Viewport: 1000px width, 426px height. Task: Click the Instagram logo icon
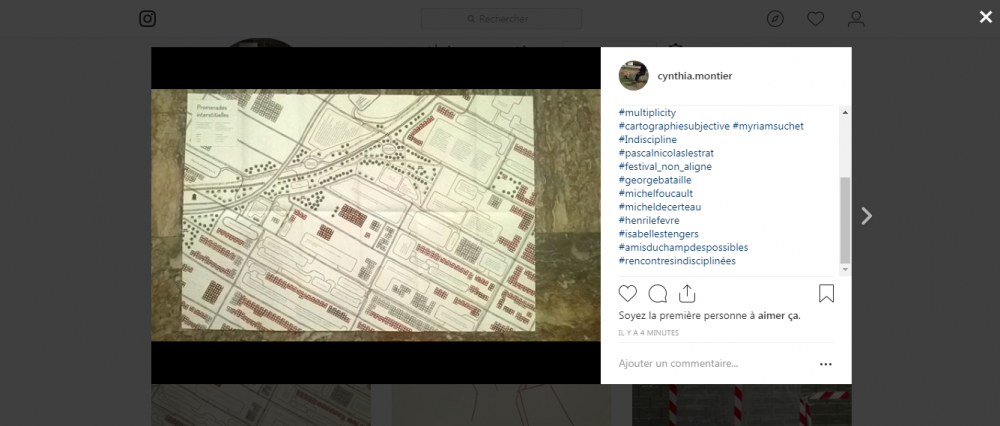click(147, 19)
